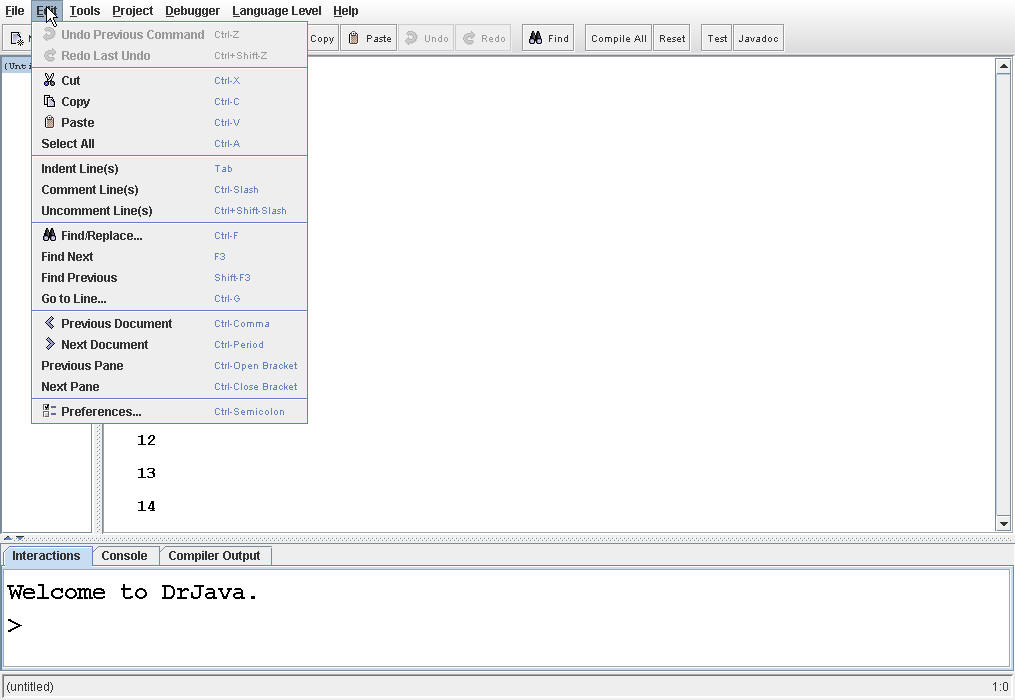The width and height of the screenshot is (1015, 700).
Task: Click the Welcome to DrJava. text
Action: [133, 592]
